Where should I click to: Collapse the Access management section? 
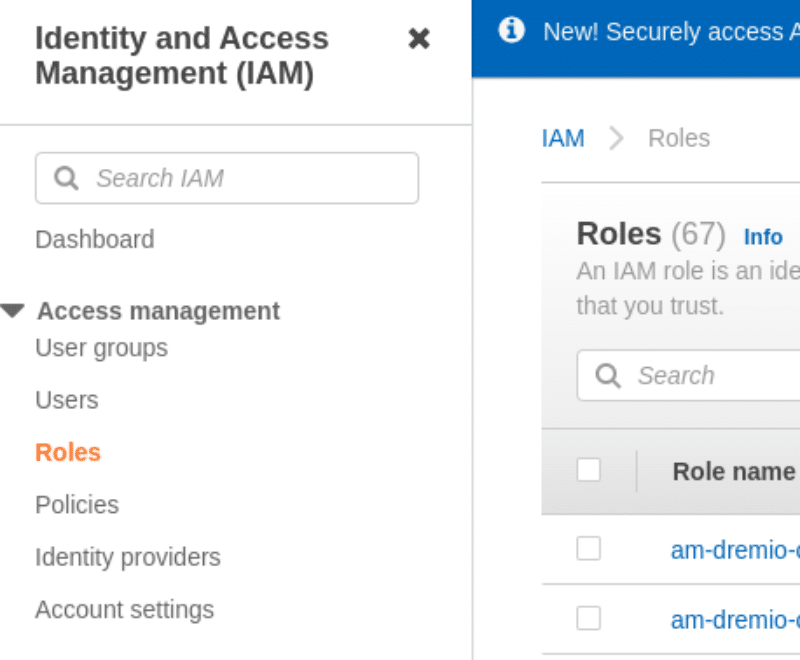tap(13, 311)
